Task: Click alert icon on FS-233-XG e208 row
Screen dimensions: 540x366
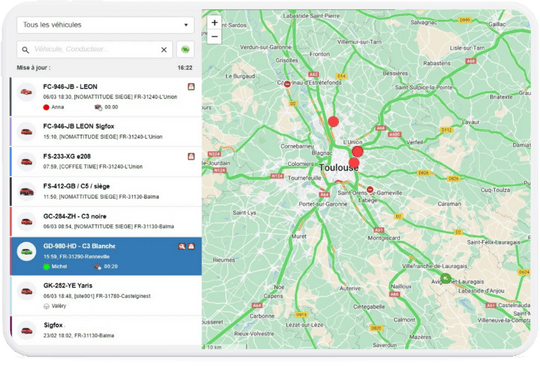Action: (191, 156)
